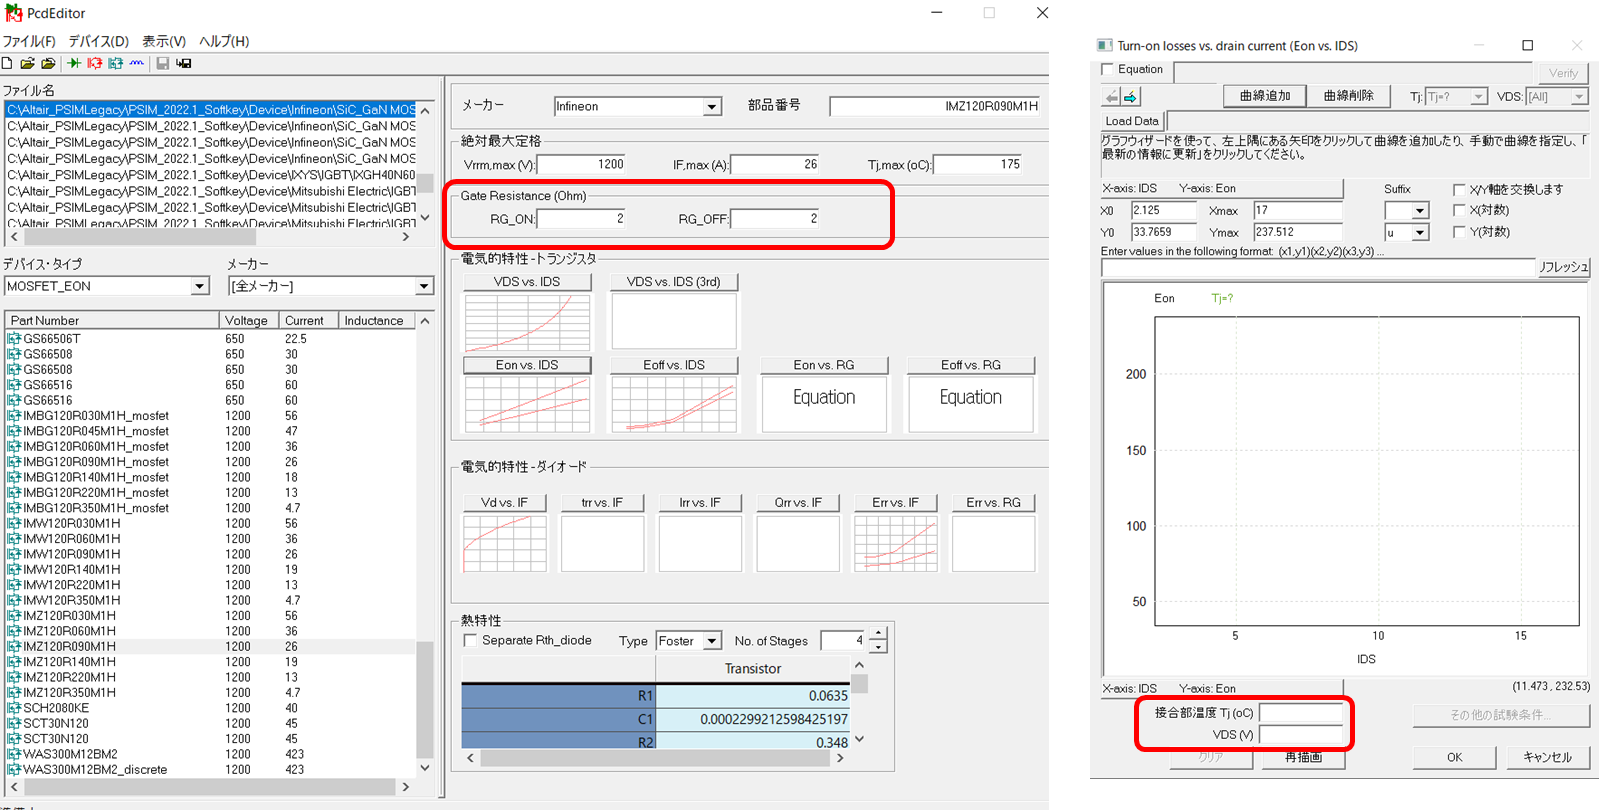1599x810 pixels.
Task: Click the green diode device icon
Action: 74,63
